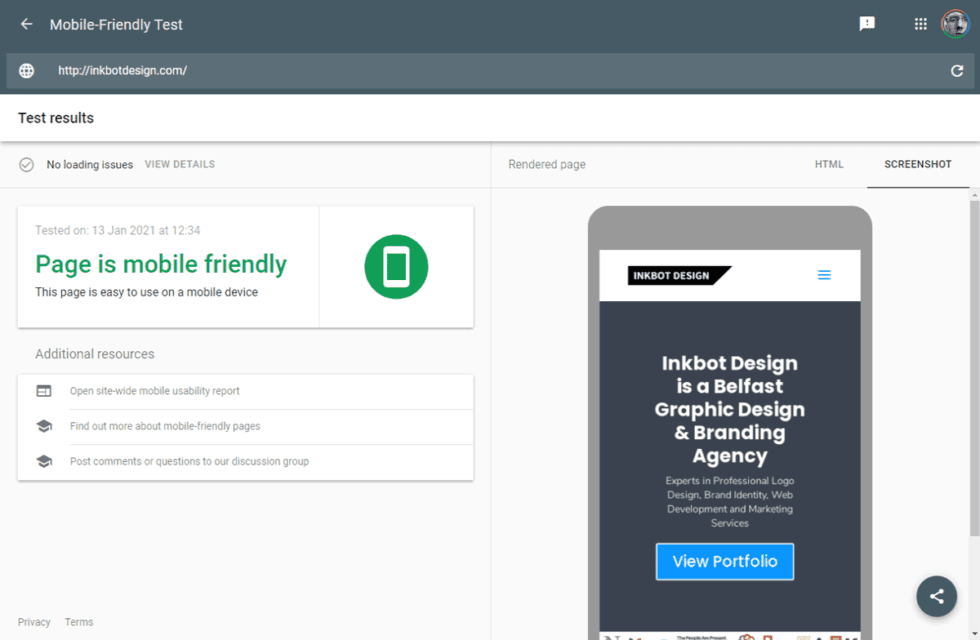Find out more about mobile-friendly pages
This screenshot has width=980, height=640.
point(165,426)
